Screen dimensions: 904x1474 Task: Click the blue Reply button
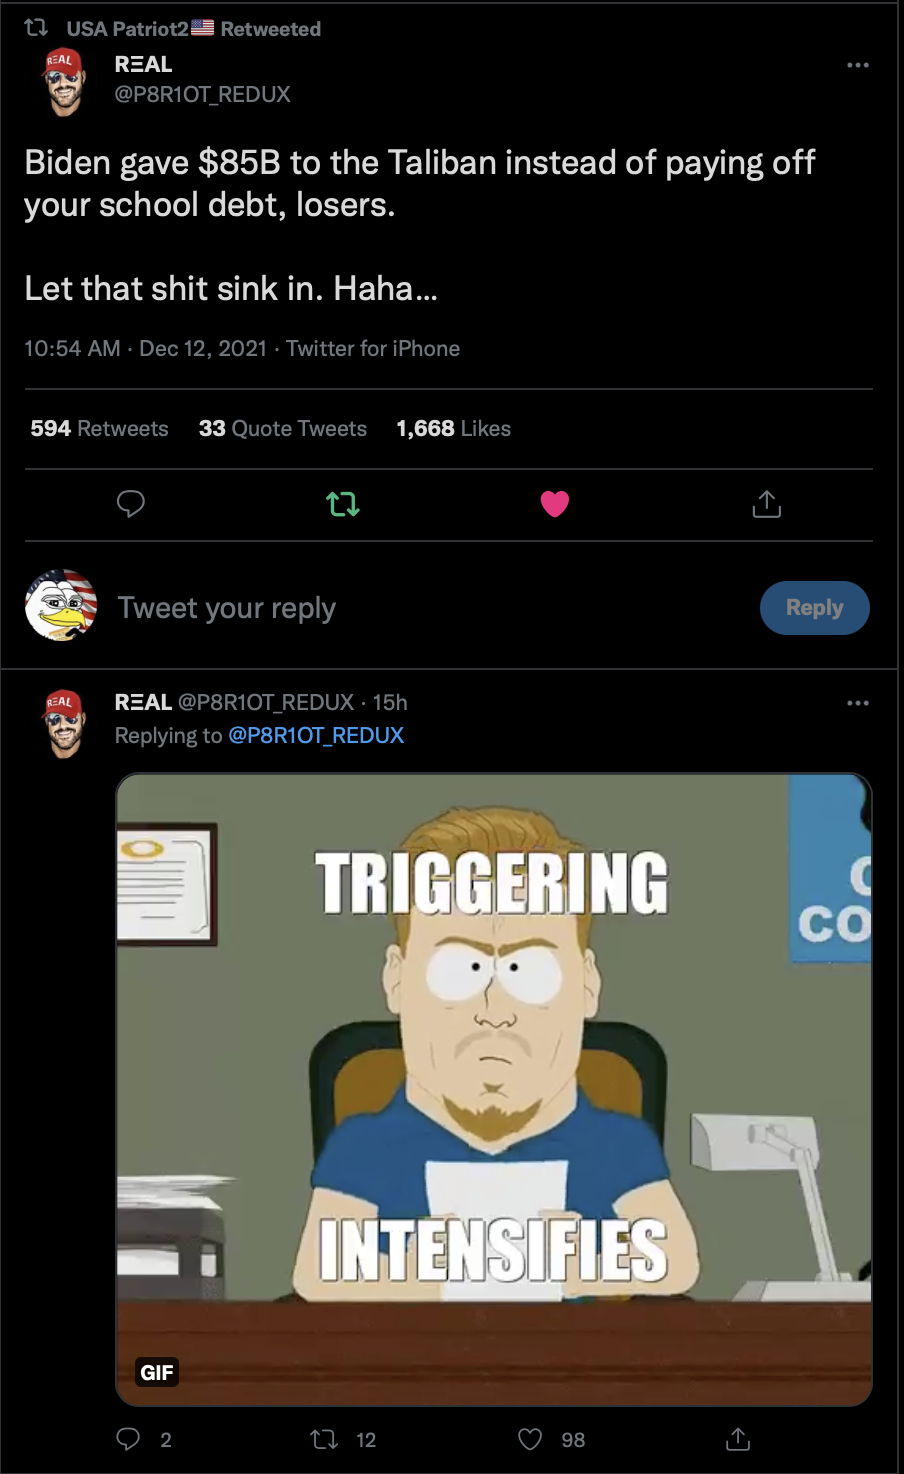tap(815, 608)
